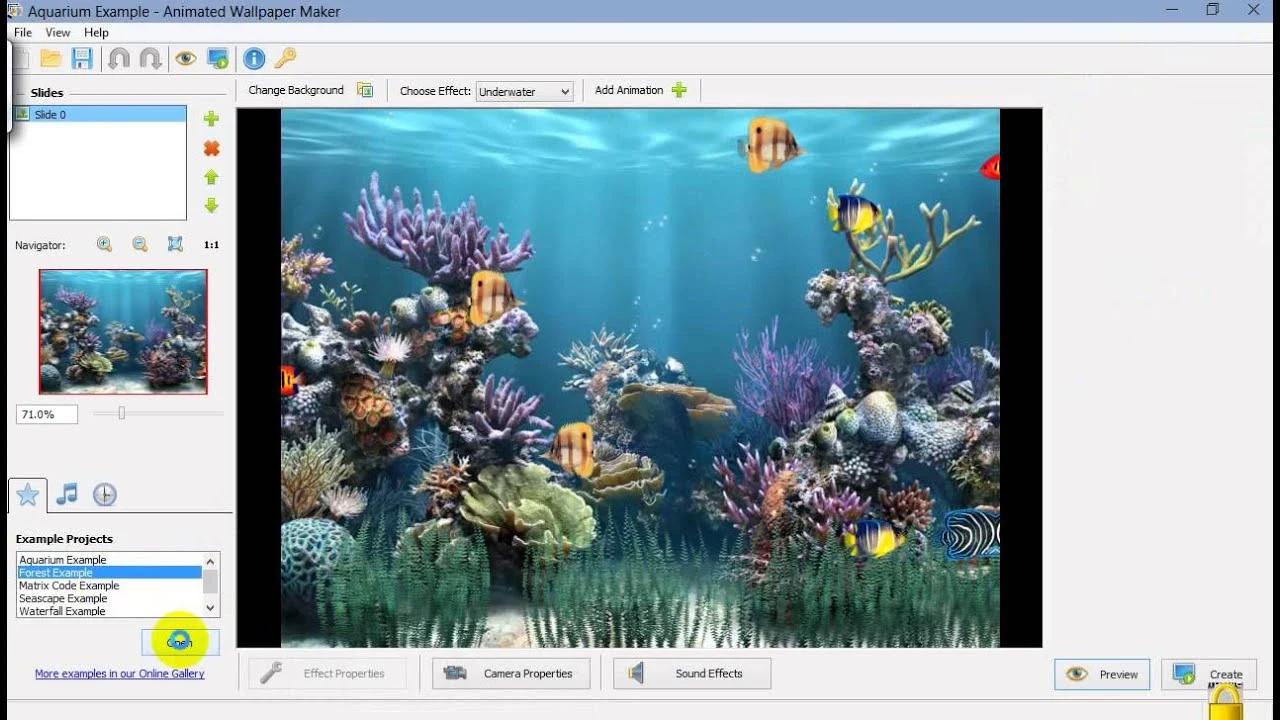This screenshot has width=1280, height=720.
Task: Click the 71.0% zoom input field
Action: tap(46, 414)
